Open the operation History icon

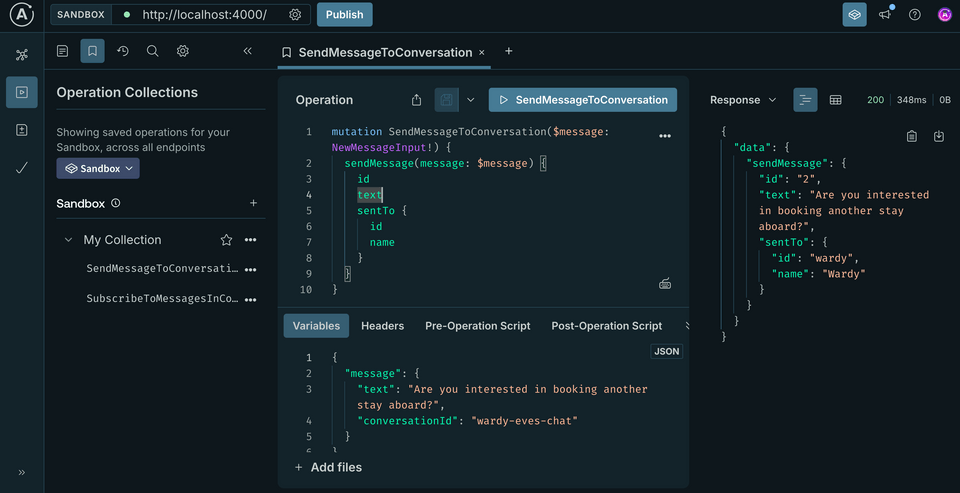[x=122, y=51]
